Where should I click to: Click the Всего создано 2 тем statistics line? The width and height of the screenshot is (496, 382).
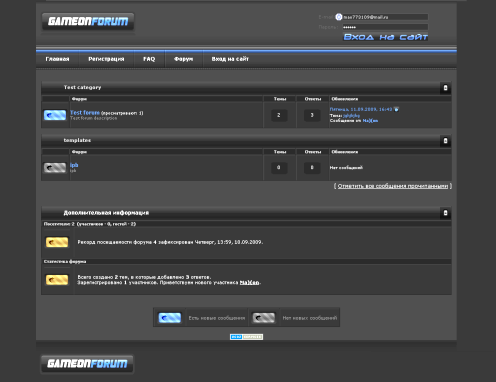[x=144, y=277]
